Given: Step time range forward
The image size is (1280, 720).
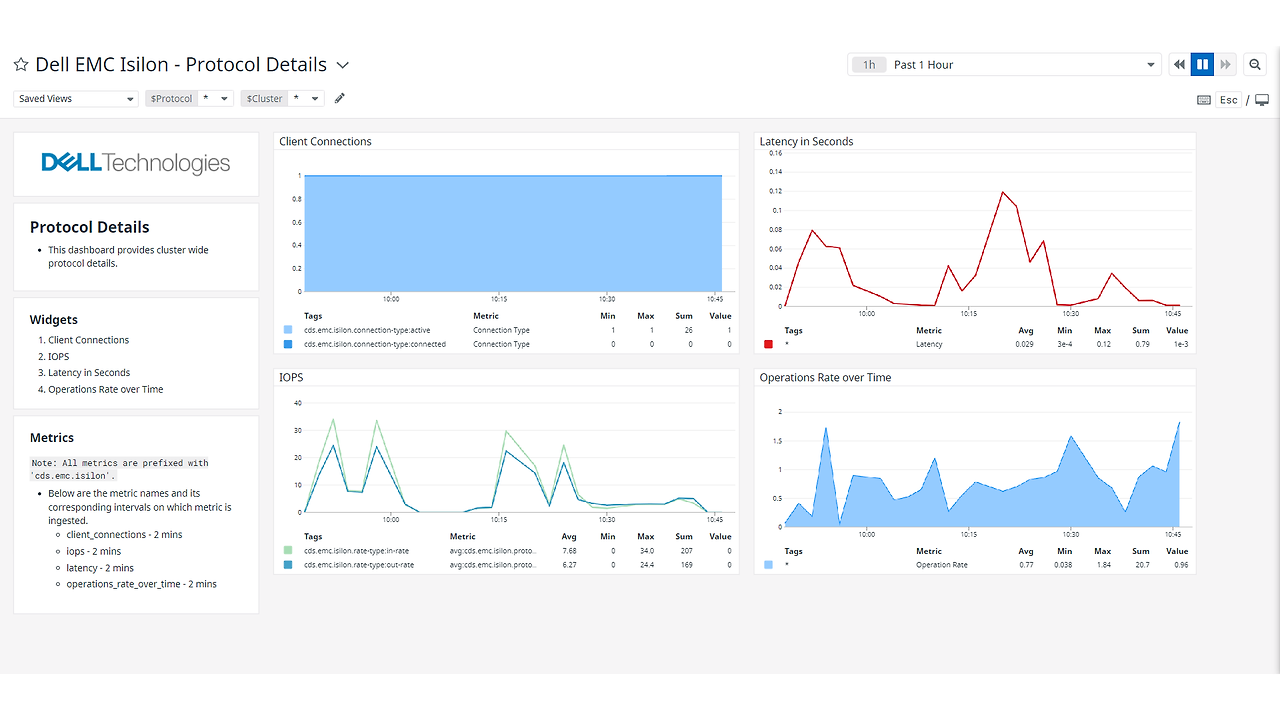Looking at the screenshot, I should 1225,65.
